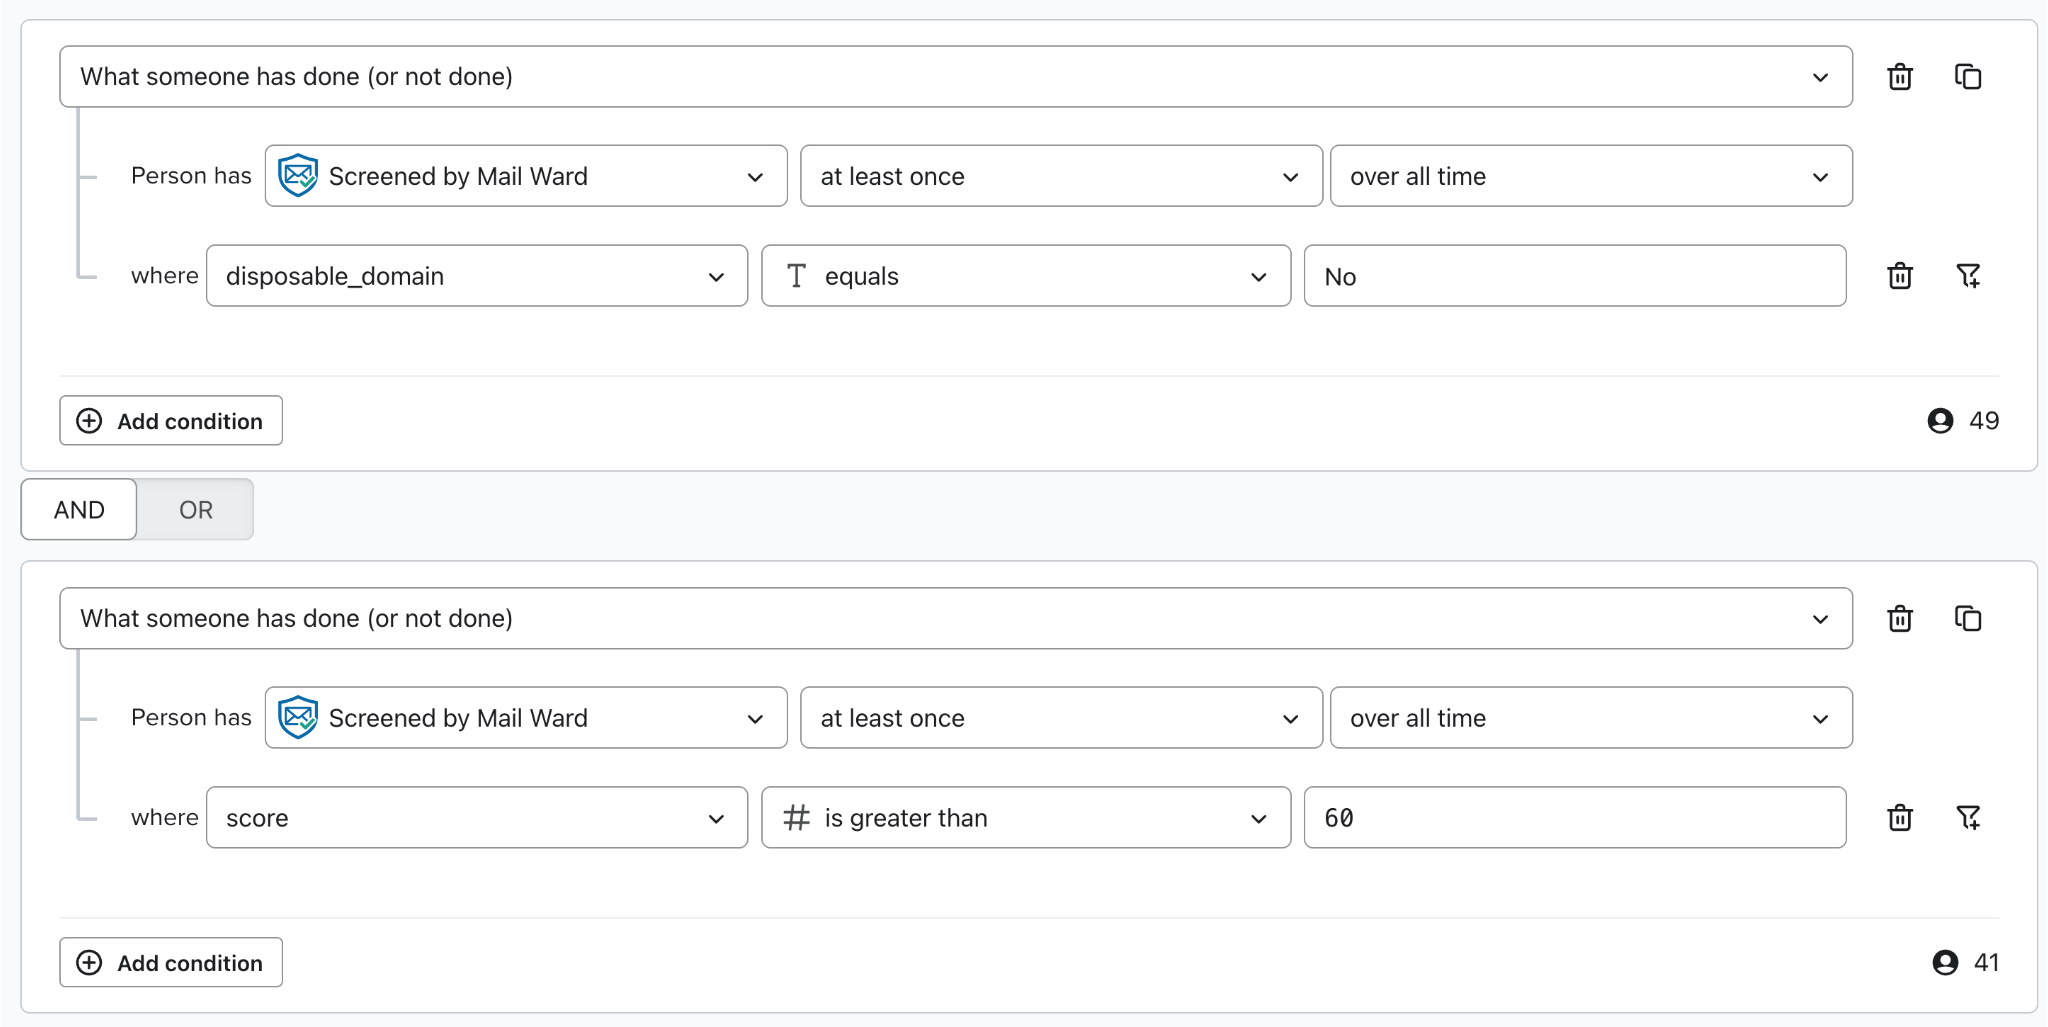Viewport: 2048px width, 1027px height.
Task: Click the profile count 41
Action: click(1965, 963)
